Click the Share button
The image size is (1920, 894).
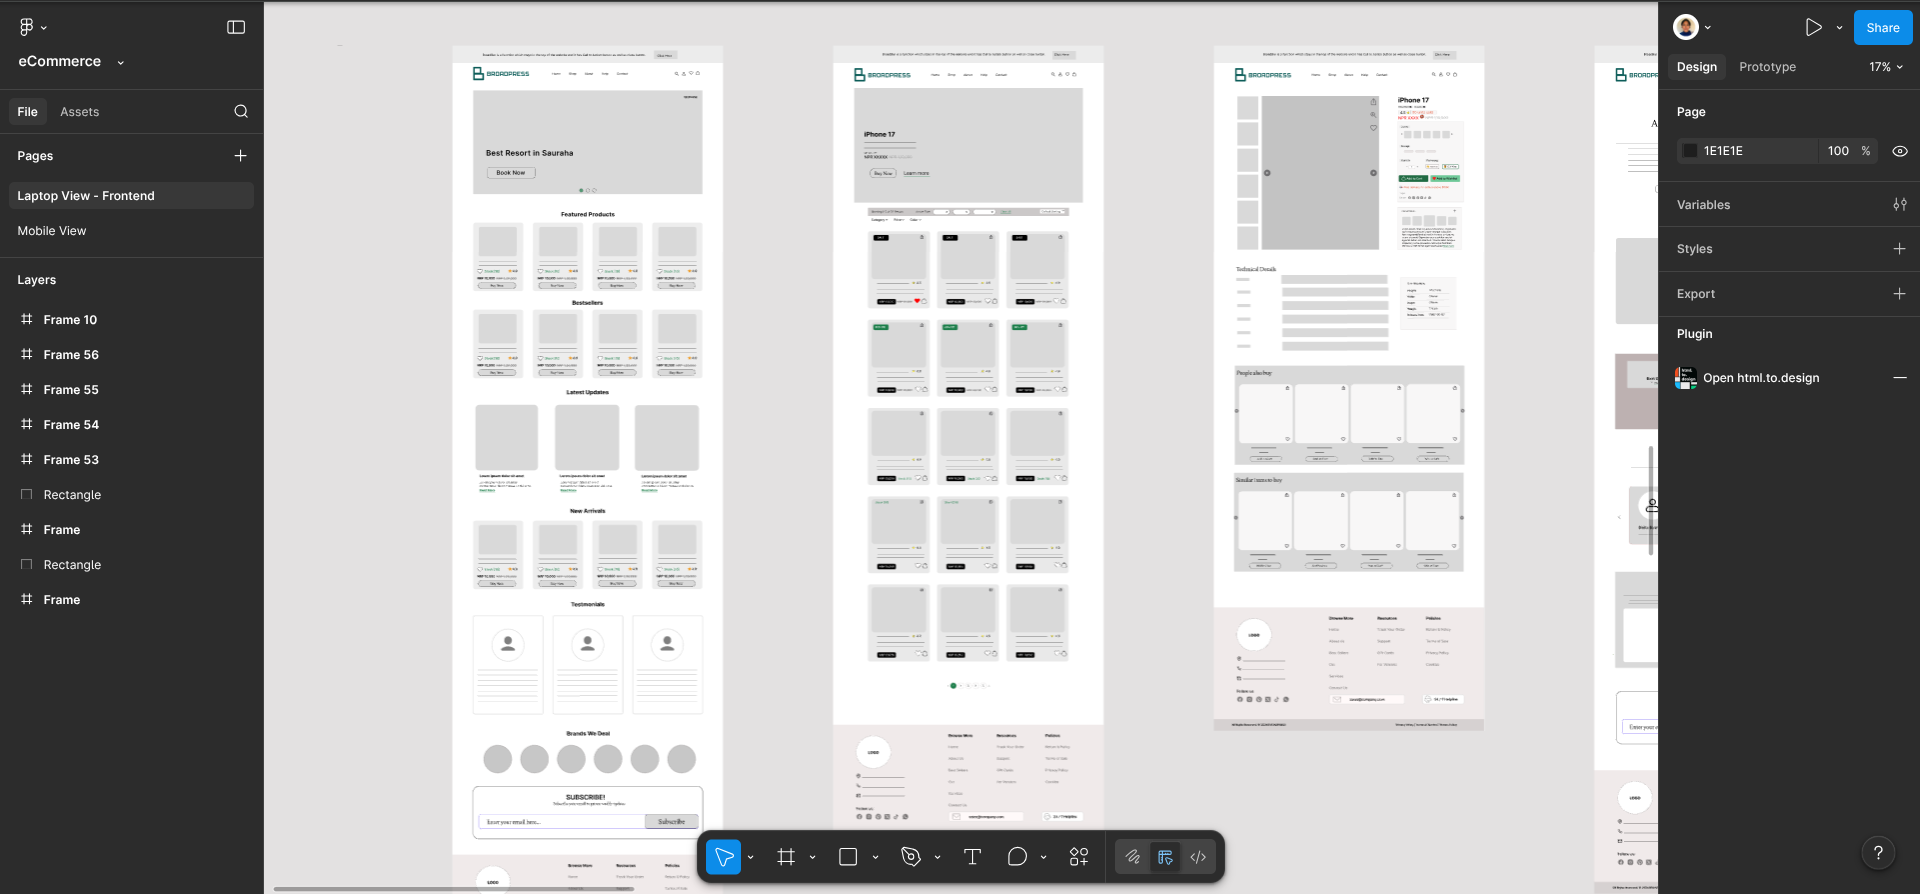[x=1882, y=28]
